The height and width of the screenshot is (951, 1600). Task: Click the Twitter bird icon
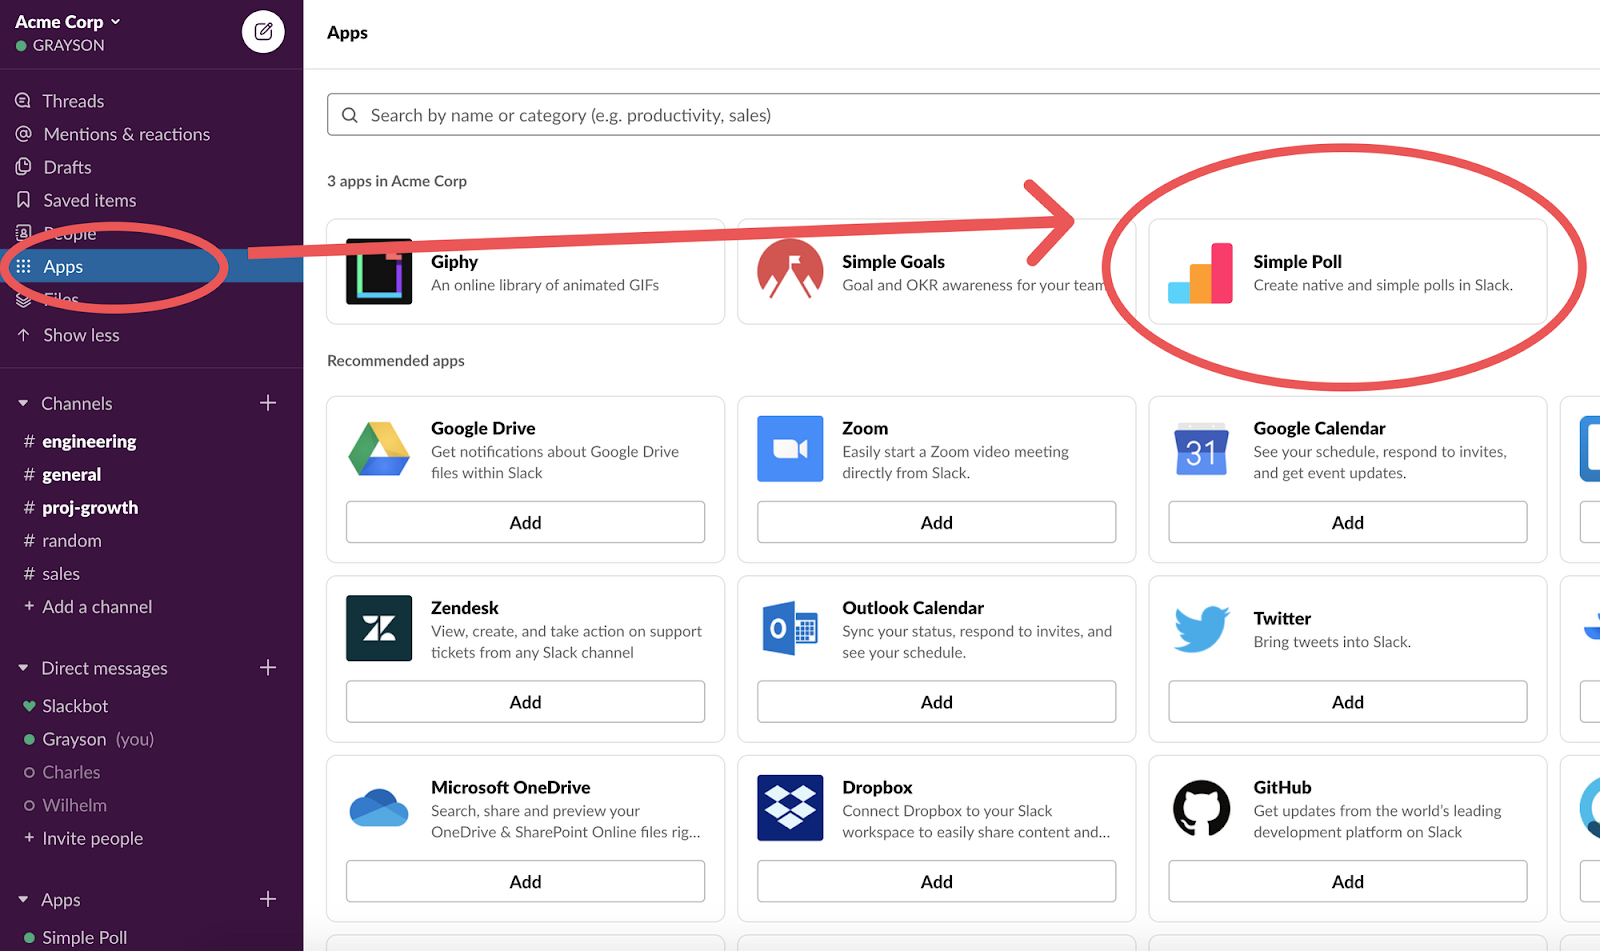click(1201, 629)
